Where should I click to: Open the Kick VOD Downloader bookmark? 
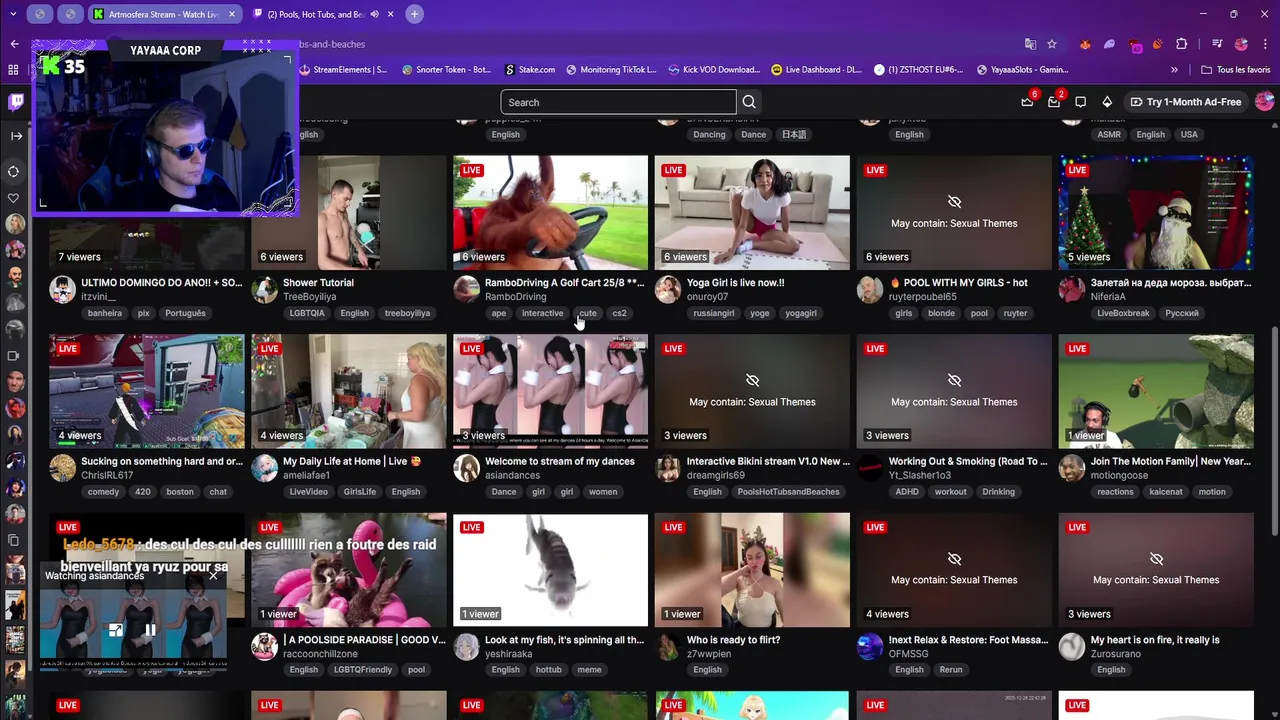coord(713,70)
